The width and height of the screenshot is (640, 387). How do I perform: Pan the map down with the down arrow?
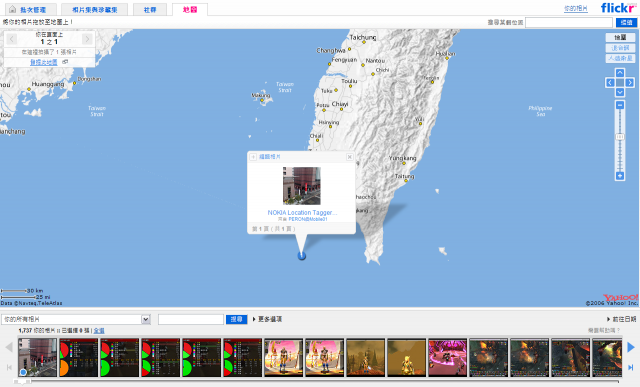click(x=620, y=92)
